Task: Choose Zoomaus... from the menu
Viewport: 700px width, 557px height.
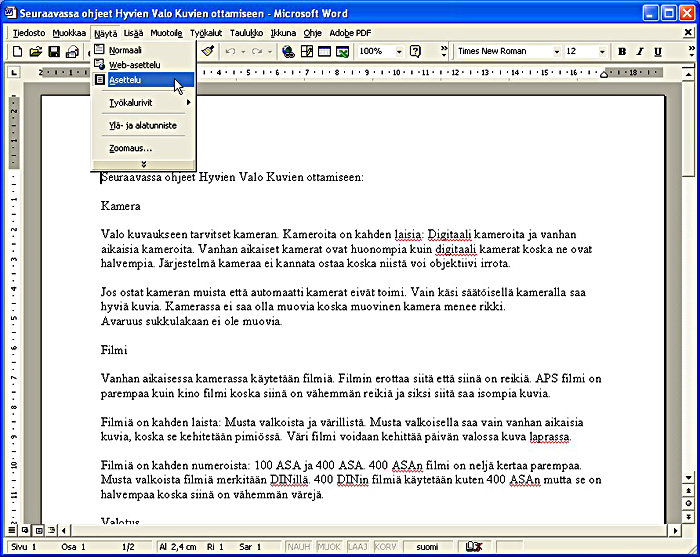Action: point(131,148)
